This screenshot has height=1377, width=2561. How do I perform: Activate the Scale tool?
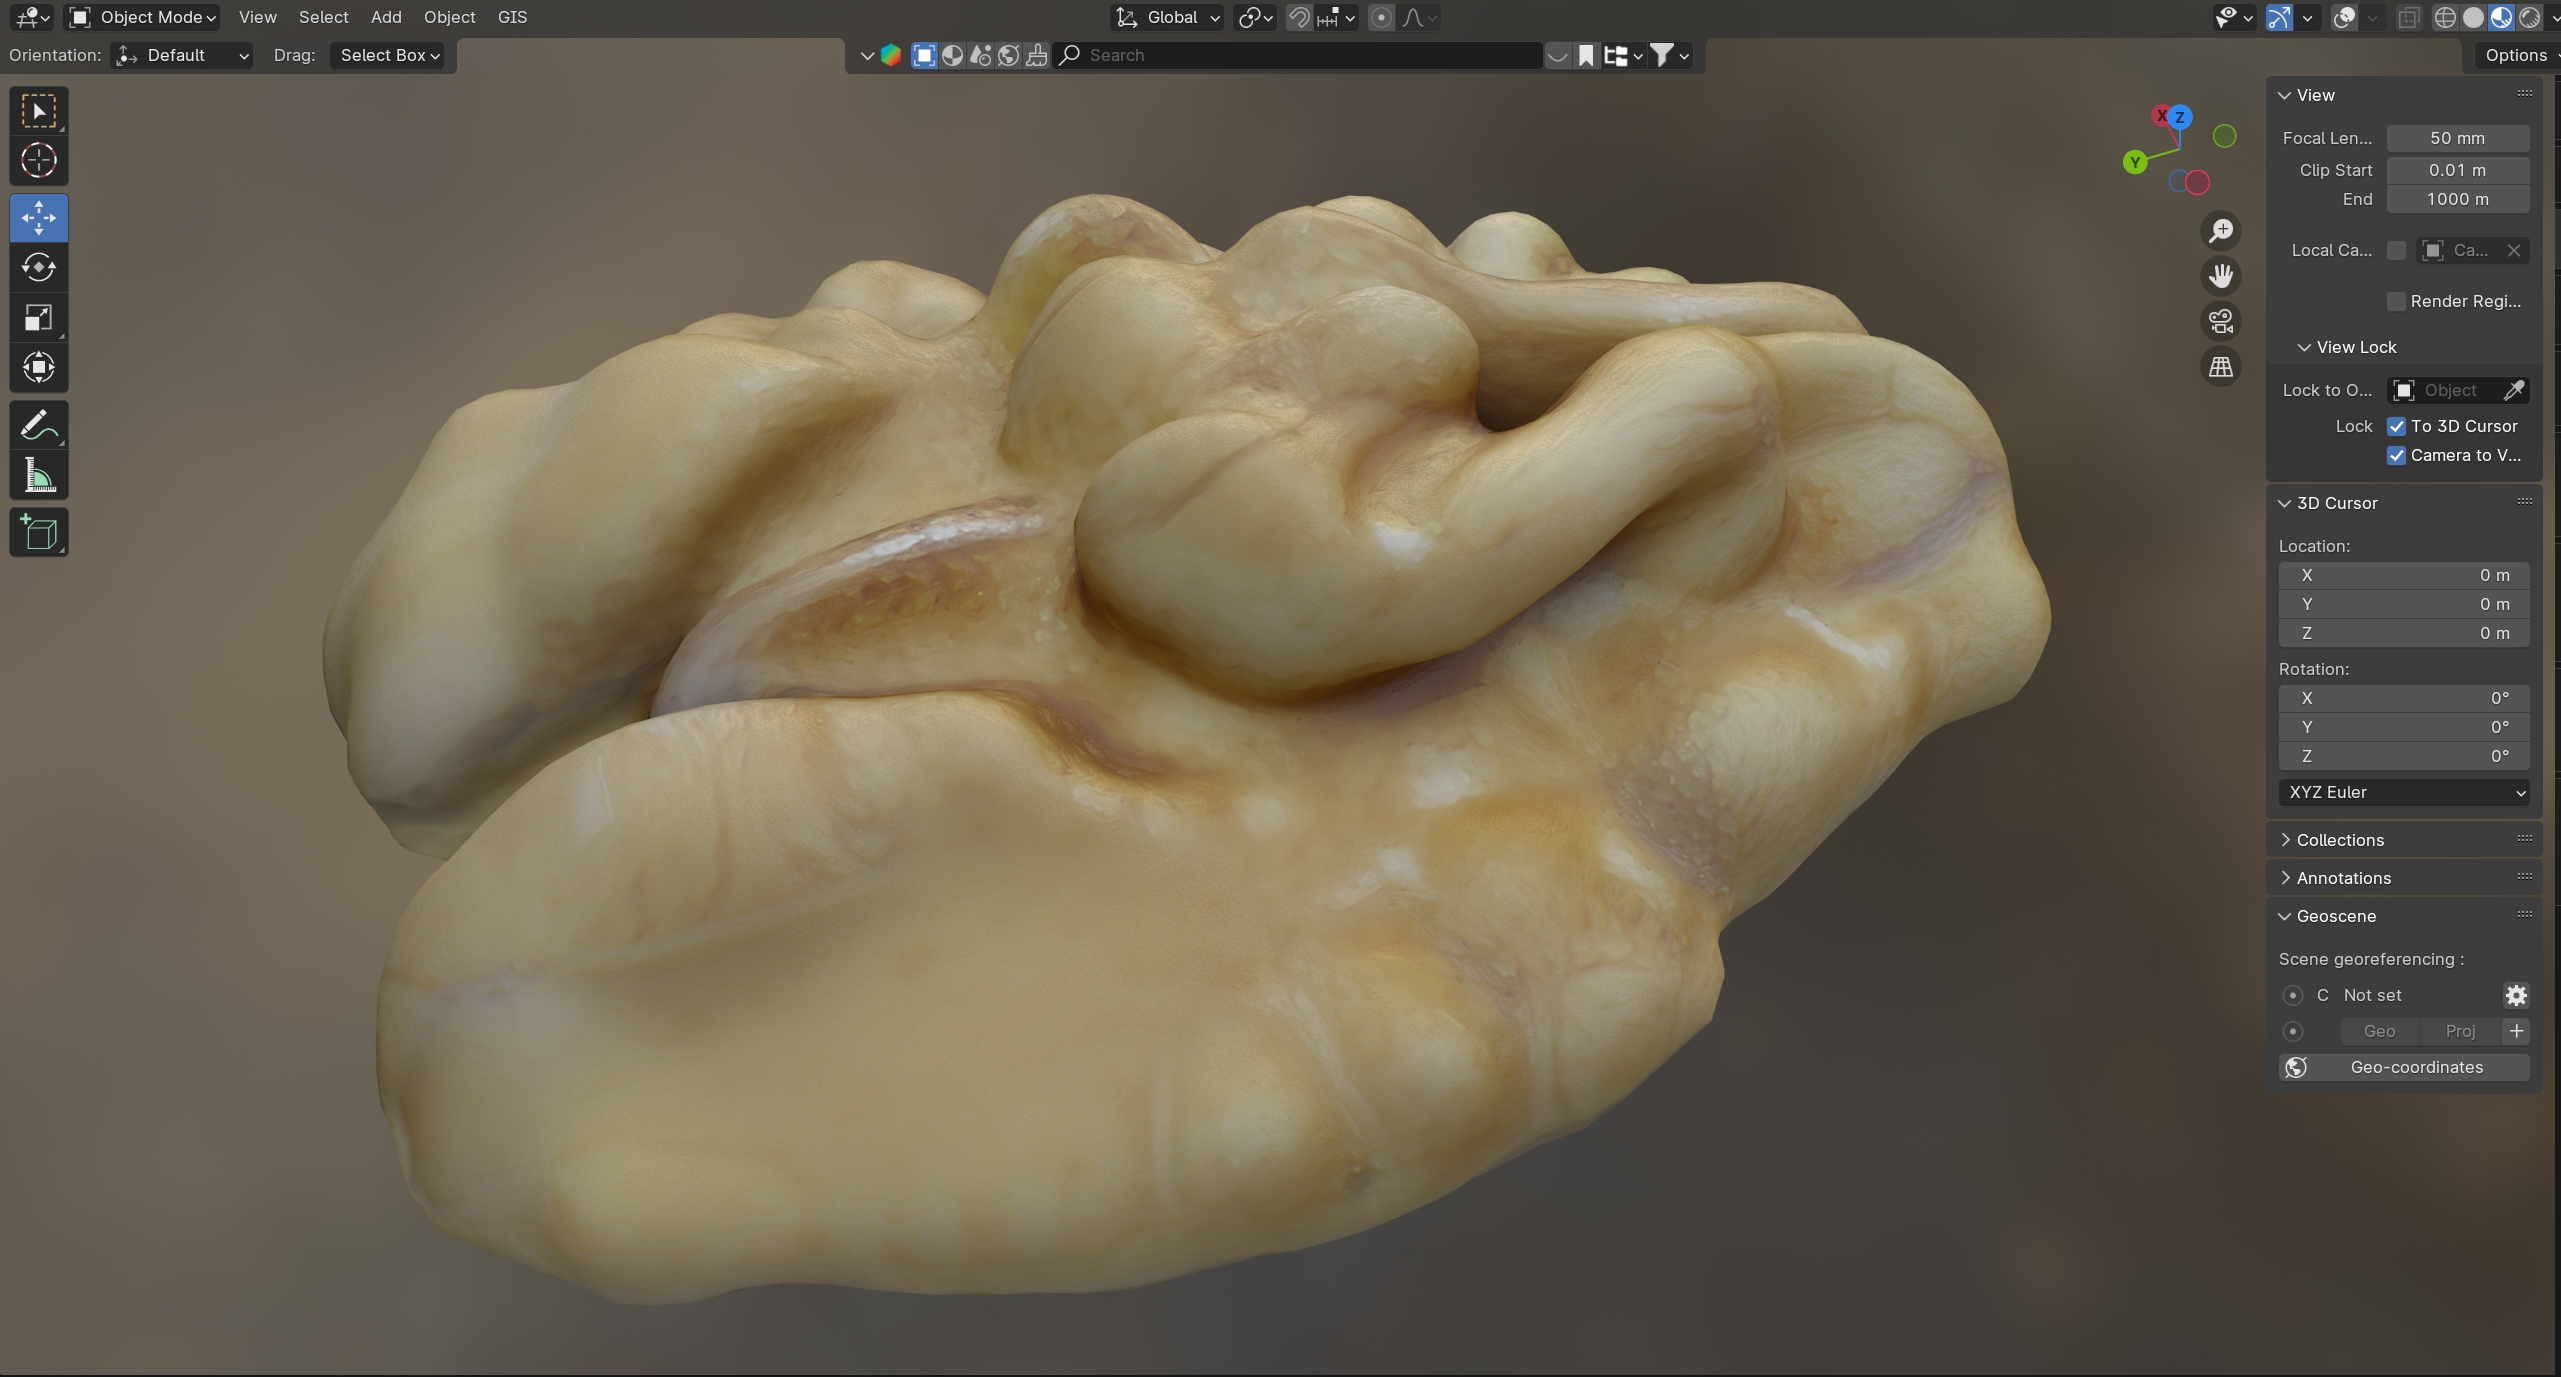coord(39,318)
